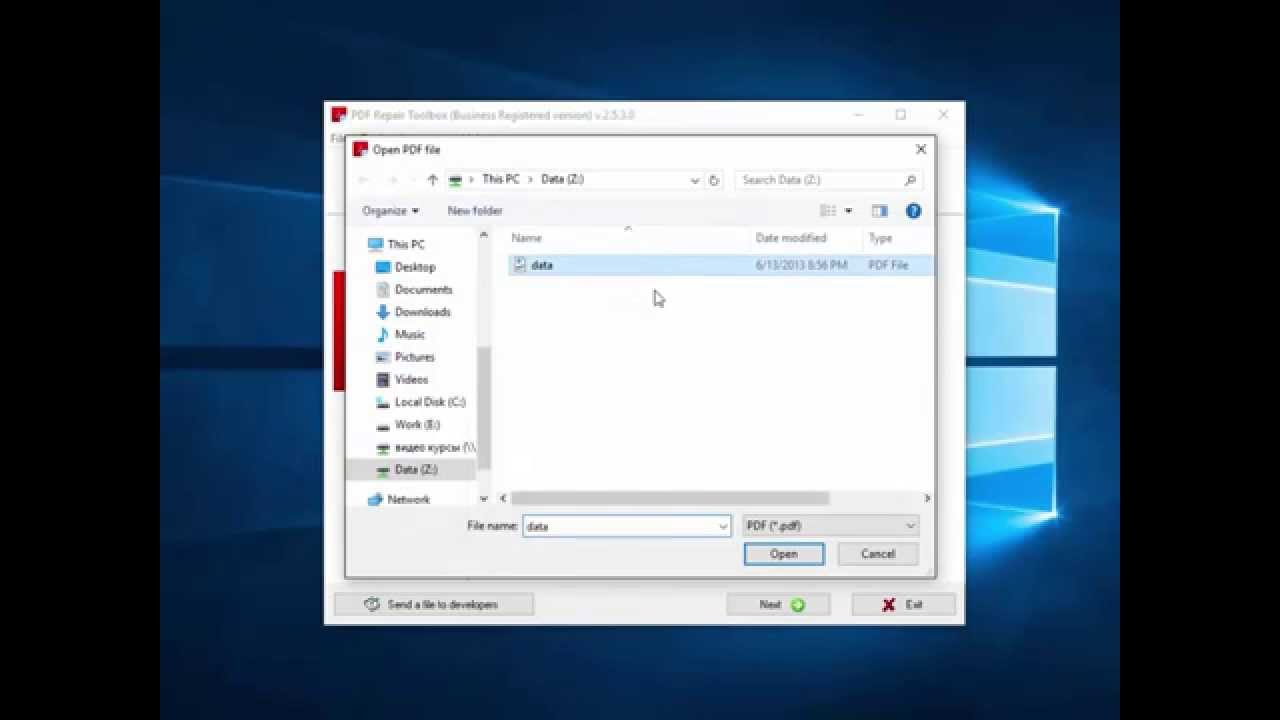Select the data PDF file icon

coord(519,265)
